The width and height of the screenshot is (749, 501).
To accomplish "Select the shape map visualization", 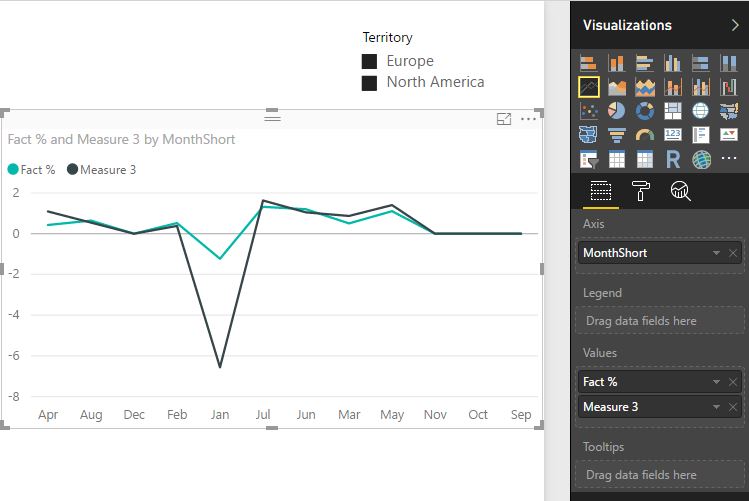I will (x=588, y=135).
